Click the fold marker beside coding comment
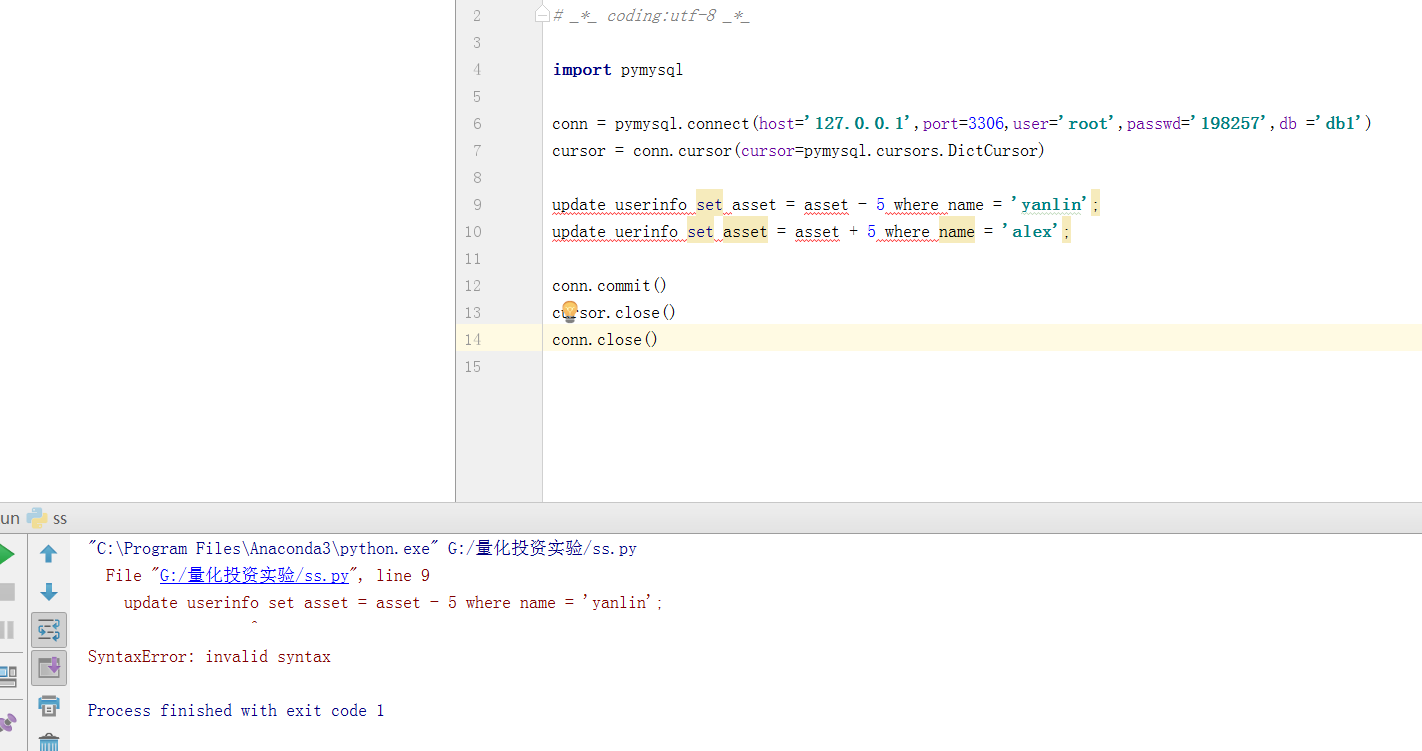1422x751 pixels. (543, 16)
